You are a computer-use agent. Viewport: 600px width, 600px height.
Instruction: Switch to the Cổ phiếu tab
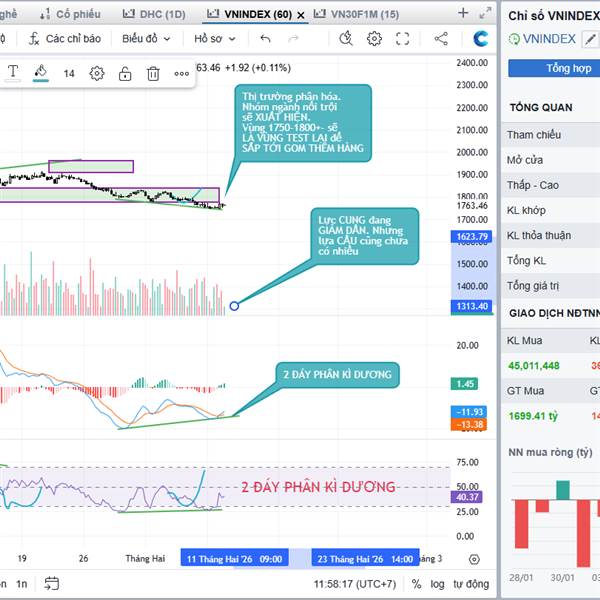click(70, 15)
